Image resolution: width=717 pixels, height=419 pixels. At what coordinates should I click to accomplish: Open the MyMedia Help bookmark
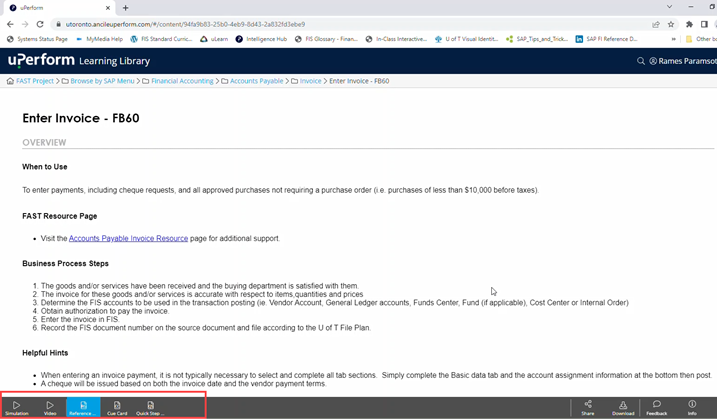coord(99,39)
